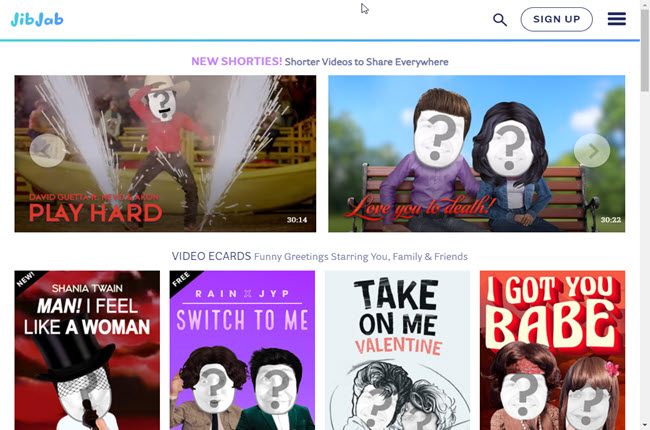Click the 30:22 duration badge
Image resolution: width=650 pixels, height=430 pixels.
coord(610,220)
